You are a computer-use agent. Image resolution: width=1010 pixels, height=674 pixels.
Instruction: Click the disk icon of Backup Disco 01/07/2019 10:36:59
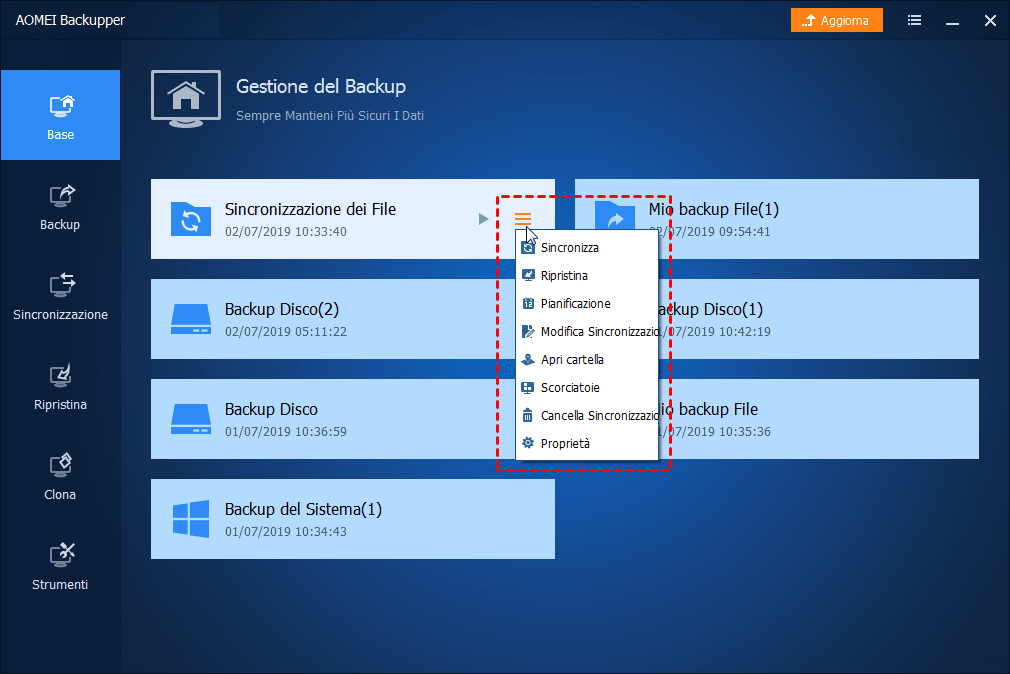tap(191, 419)
